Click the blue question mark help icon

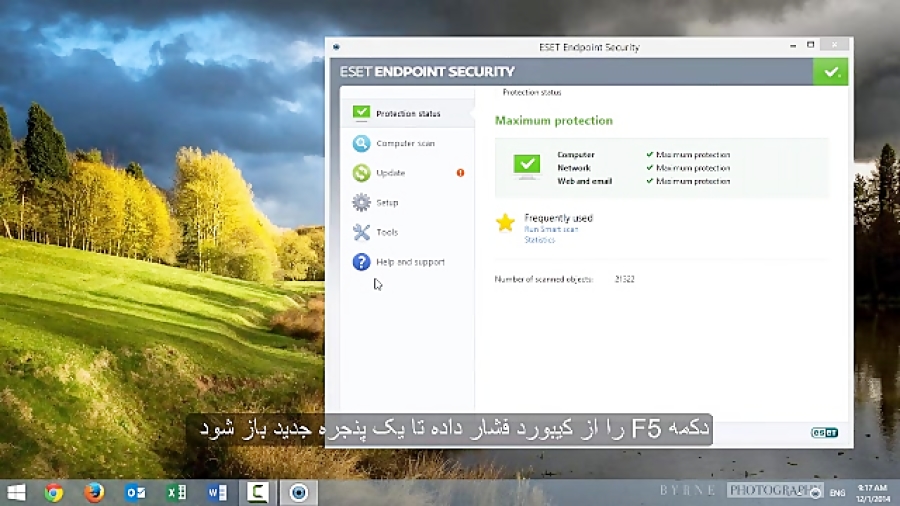[361, 262]
